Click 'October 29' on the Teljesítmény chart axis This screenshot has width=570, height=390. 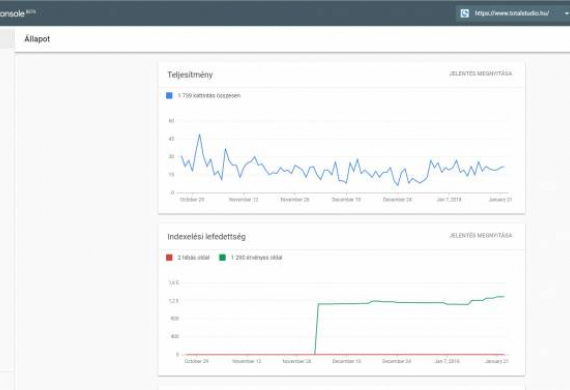(x=192, y=200)
